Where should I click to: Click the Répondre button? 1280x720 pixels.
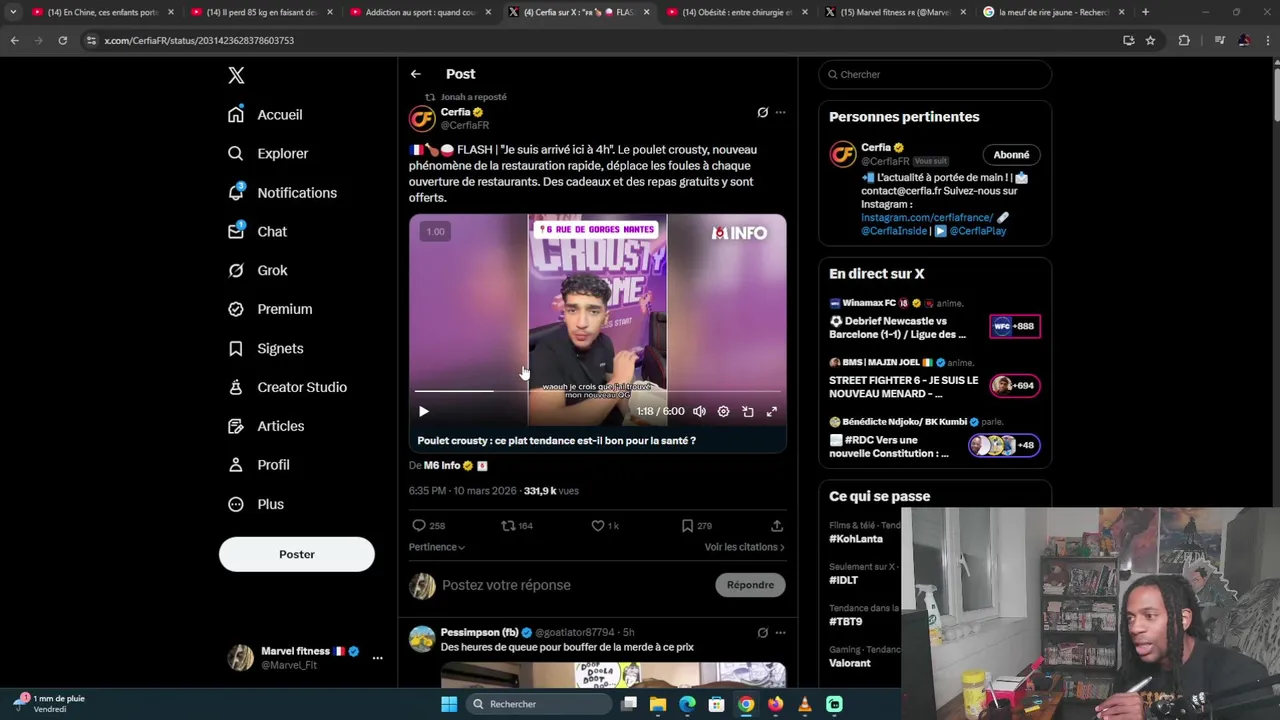pyautogui.click(x=750, y=585)
